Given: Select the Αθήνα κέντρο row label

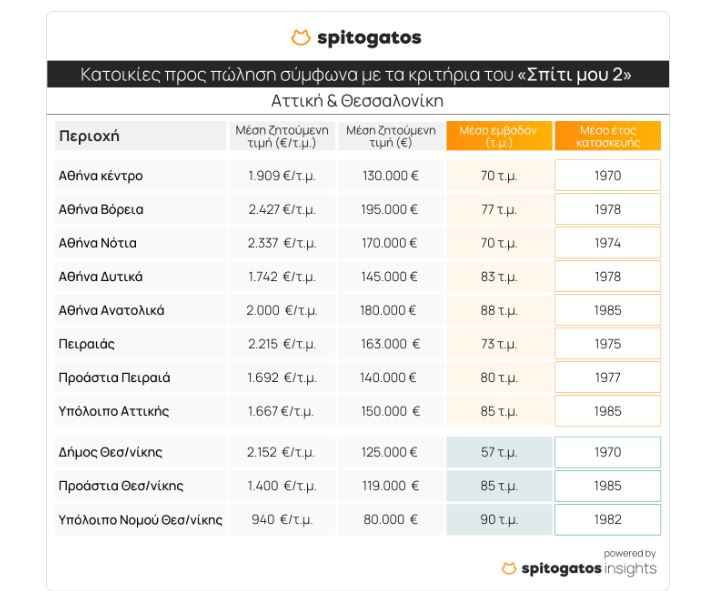Looking at the screenshot, I should coord(101,176).
